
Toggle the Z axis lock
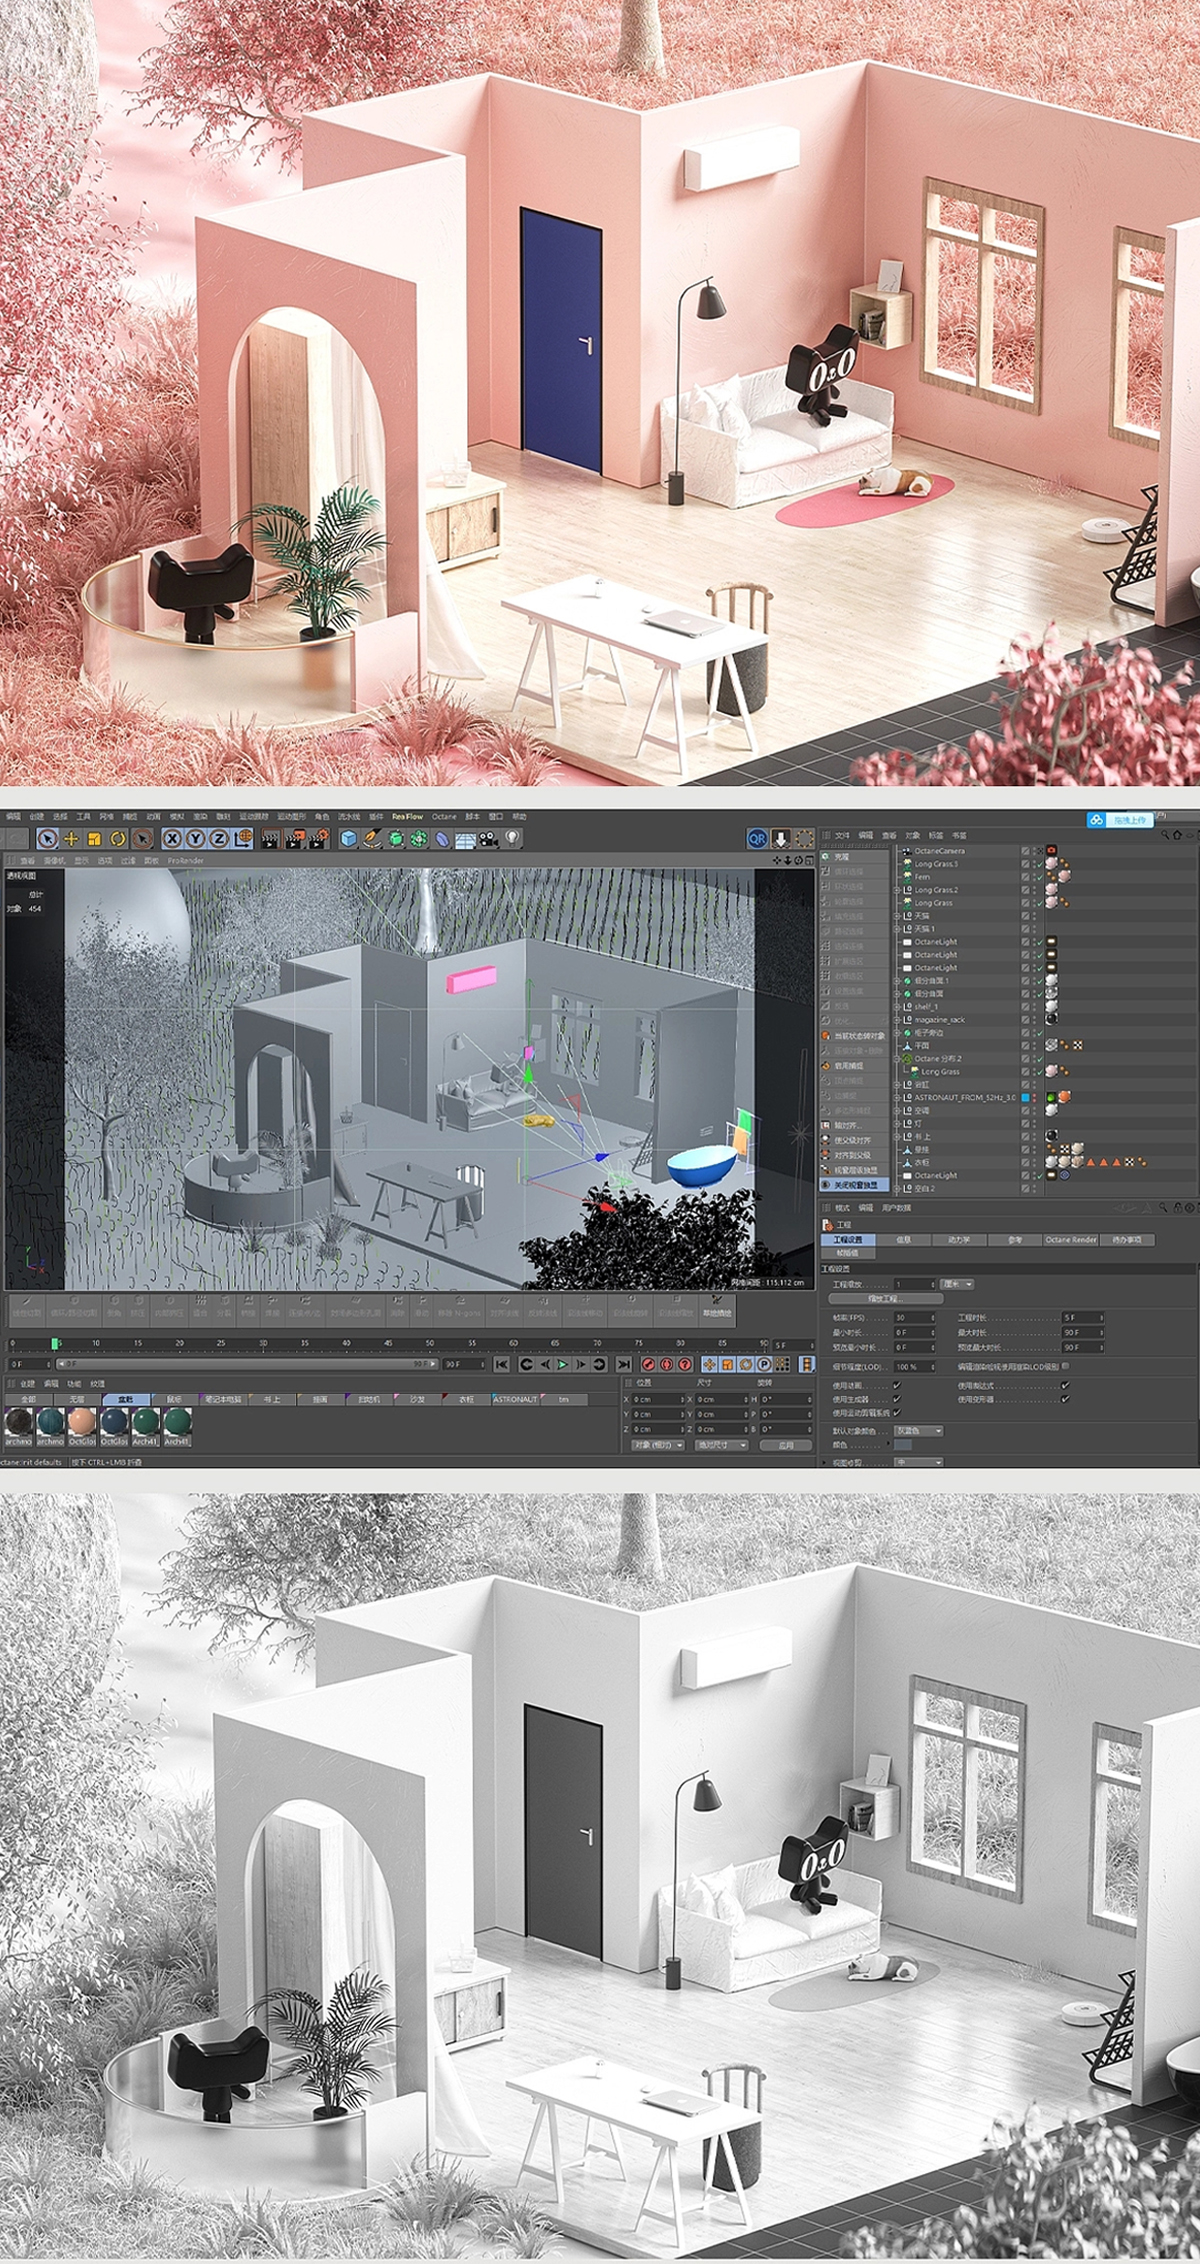pyautogui.click(x=218, y=839)
